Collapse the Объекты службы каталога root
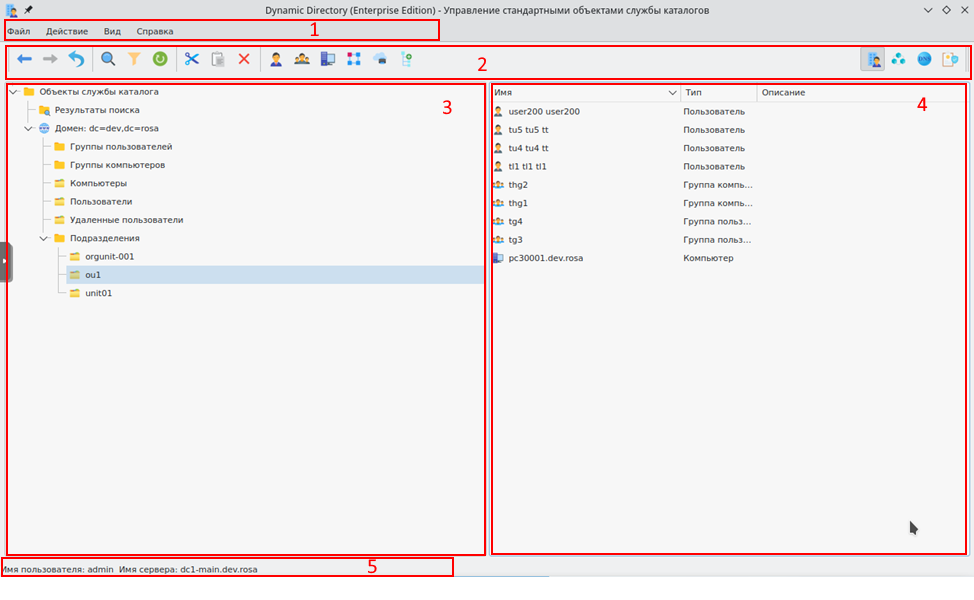This screenshot has width=974, height=600. (x=12, y=92)
